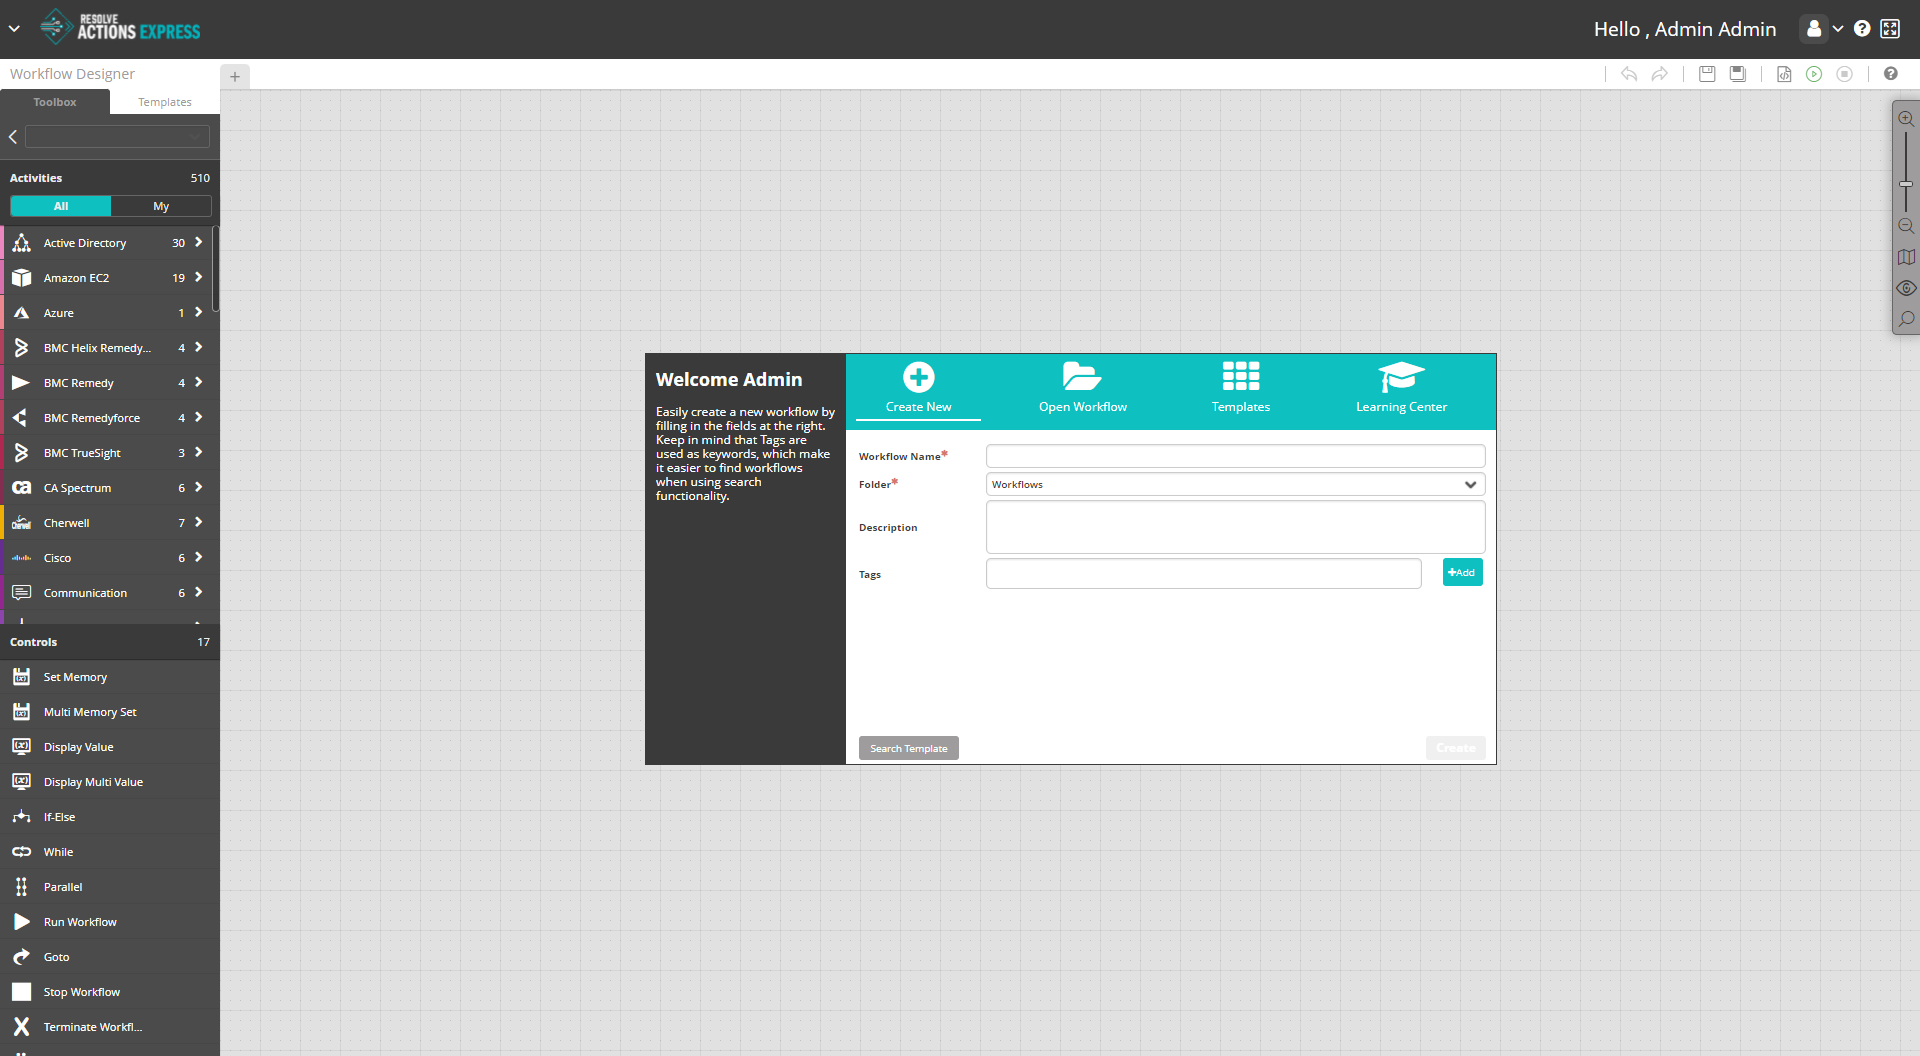Switch activities filter to My
1920x1056 pixels.
161,206
